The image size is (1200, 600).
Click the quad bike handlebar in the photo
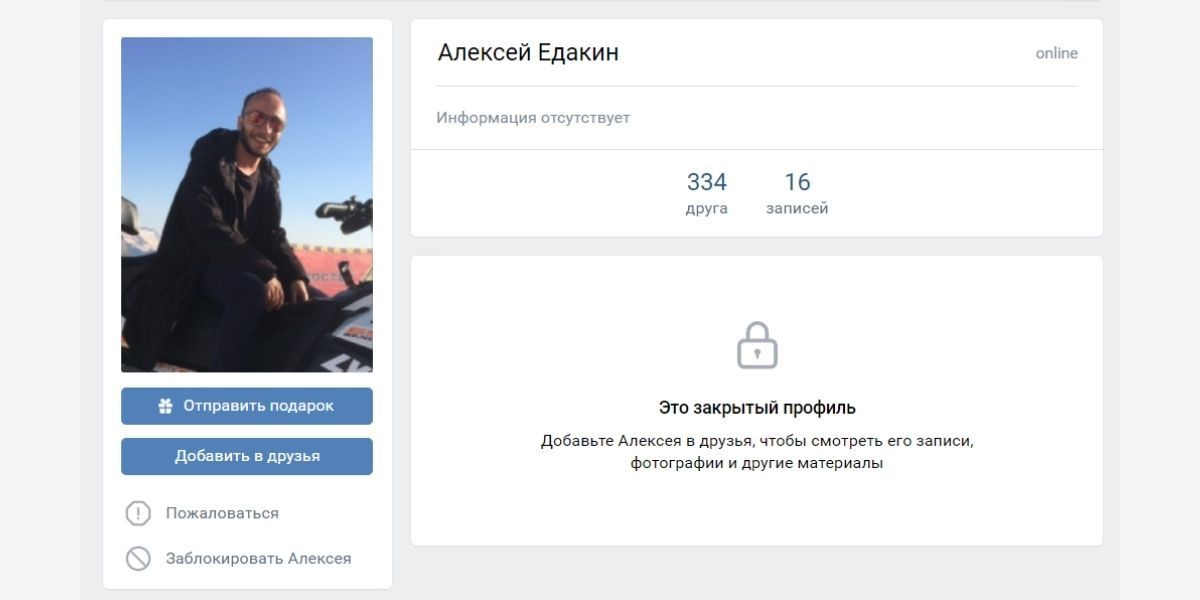click(x=346, y=210)
